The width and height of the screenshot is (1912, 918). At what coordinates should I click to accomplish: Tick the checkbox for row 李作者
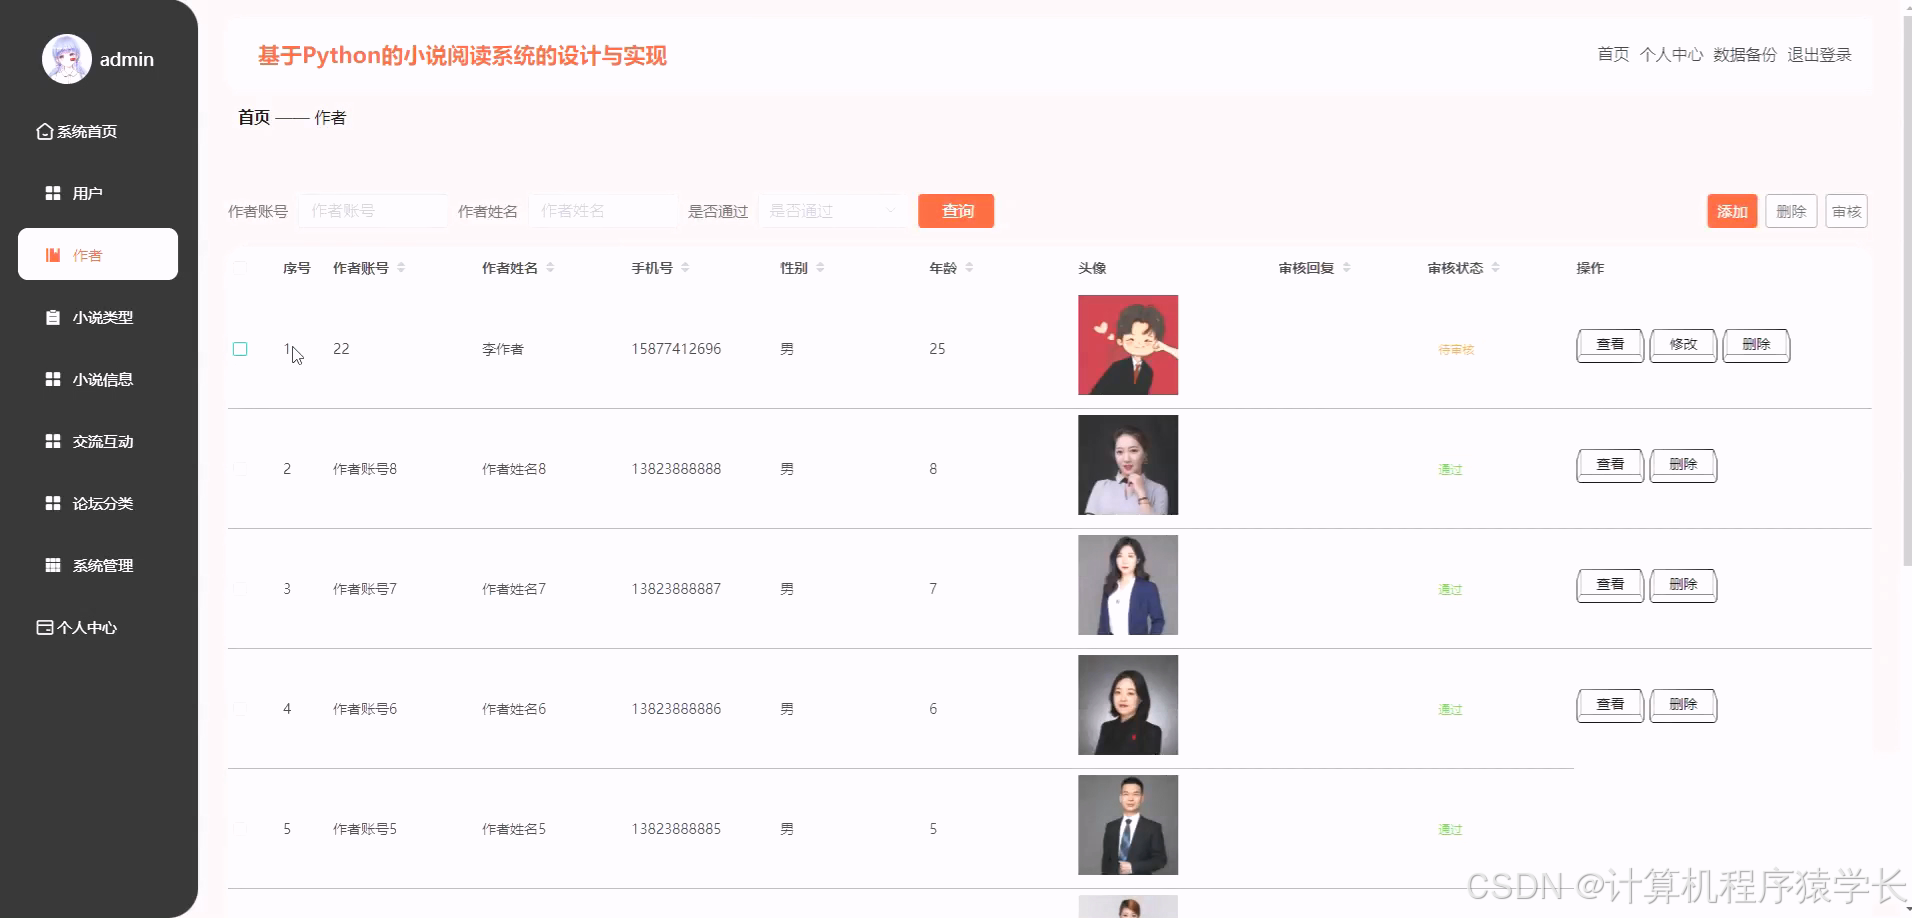[x=240, y=349]
